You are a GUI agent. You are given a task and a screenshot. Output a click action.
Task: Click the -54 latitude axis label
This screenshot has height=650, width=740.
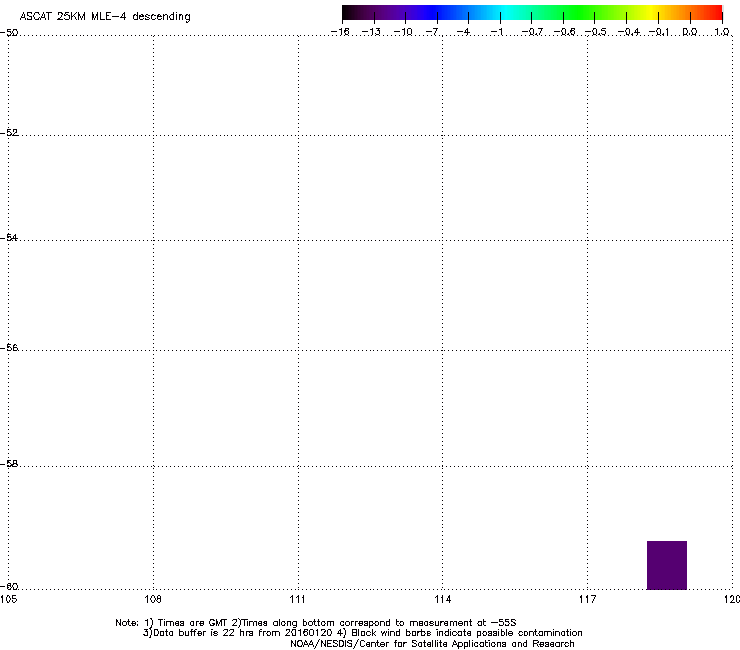coord(9,237)
